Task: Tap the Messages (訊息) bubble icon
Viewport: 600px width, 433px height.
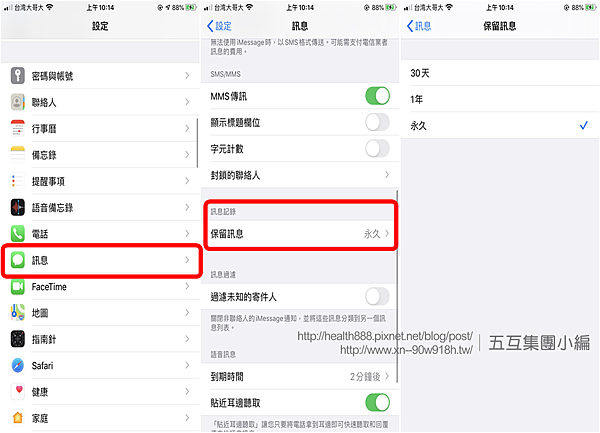Action: (18, 260)
